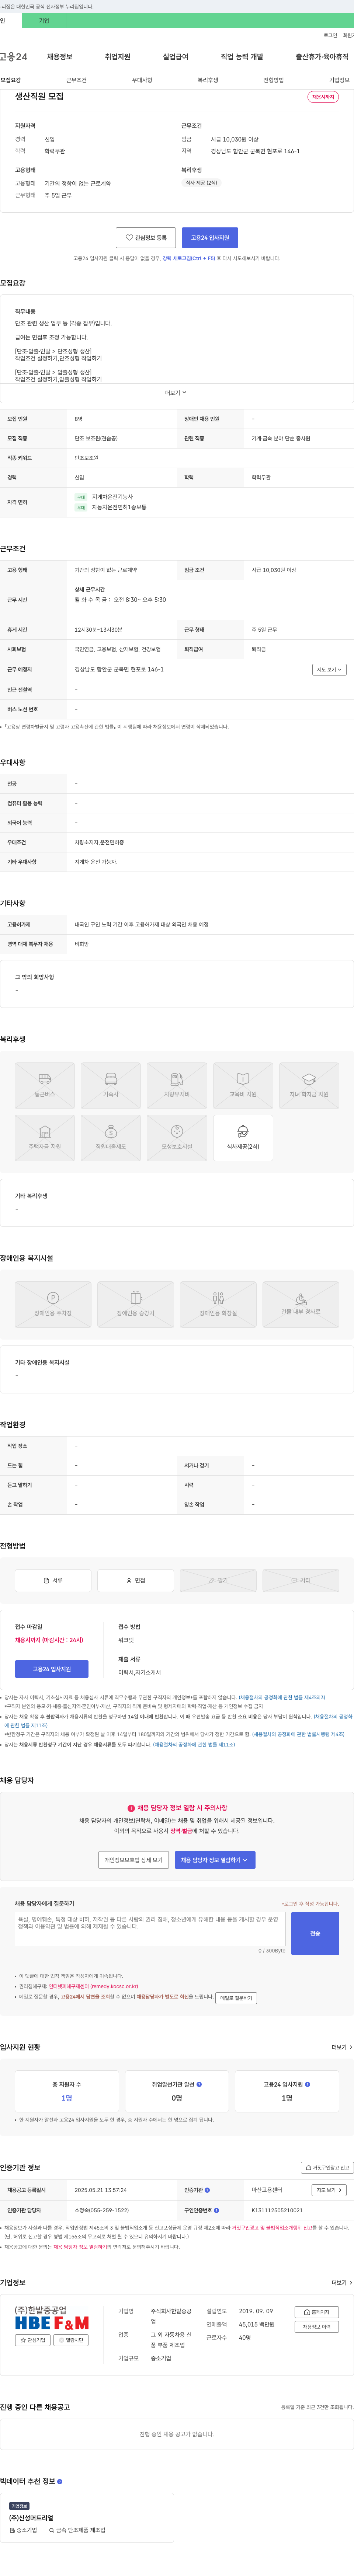Click info icon beside 취업알선기관 알선

click(200, 2084)
